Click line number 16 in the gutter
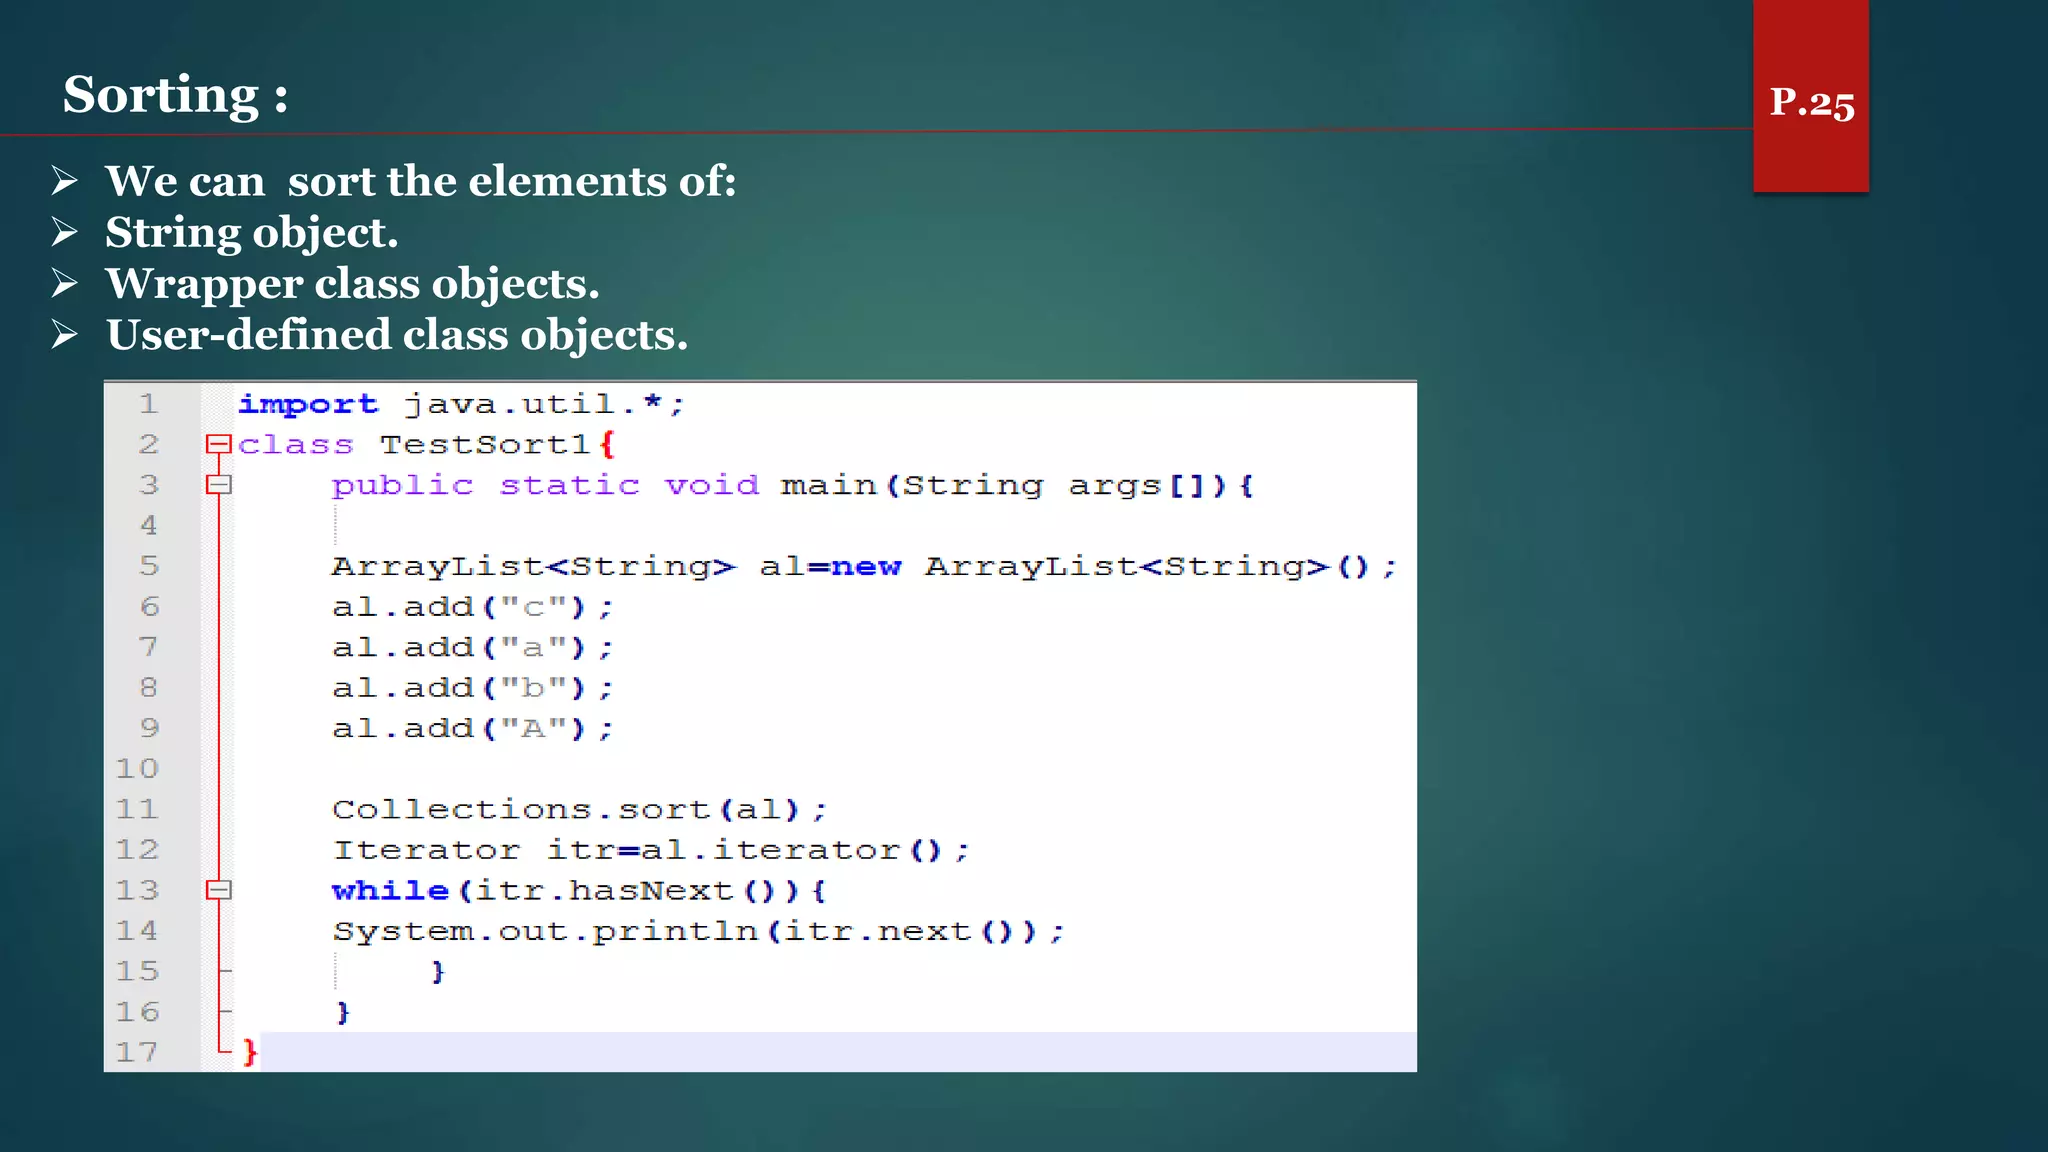The width and height of the screenshot is (2048, 1152). click(137, 1011)
